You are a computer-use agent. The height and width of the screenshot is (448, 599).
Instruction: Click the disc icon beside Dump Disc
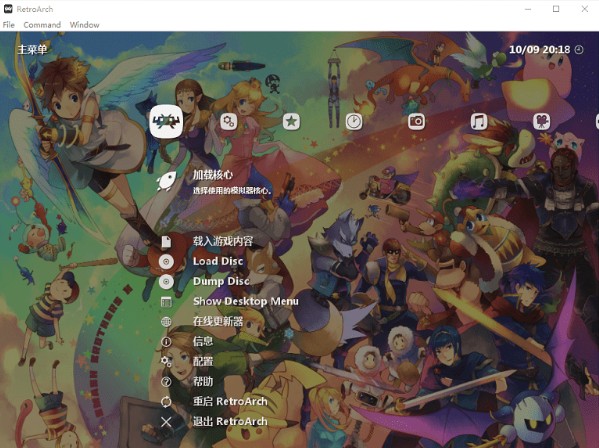pyautogui.click(x=166, y=282)
